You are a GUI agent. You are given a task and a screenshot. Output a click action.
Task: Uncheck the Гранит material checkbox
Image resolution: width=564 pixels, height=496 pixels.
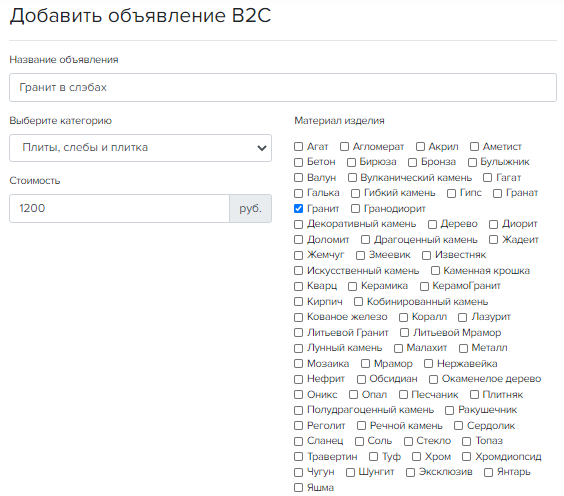[x=298, y=209]
